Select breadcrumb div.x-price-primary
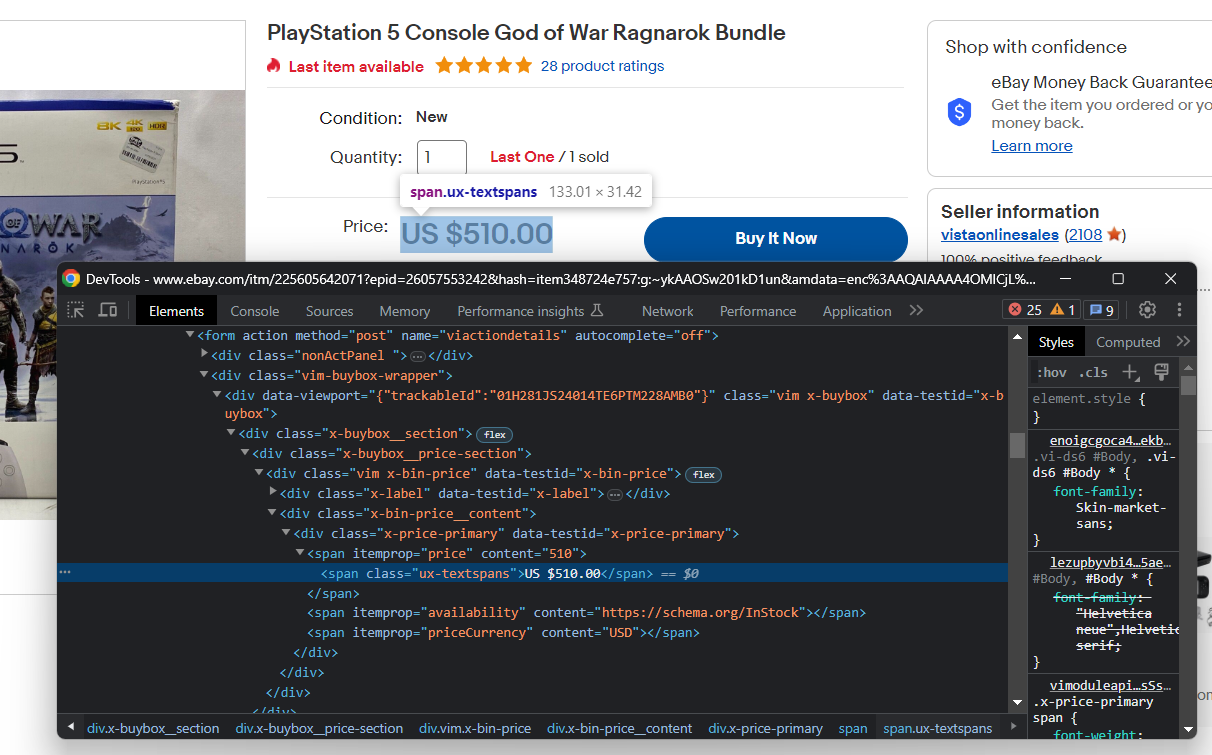1212x755 pixels. [766, 728]
